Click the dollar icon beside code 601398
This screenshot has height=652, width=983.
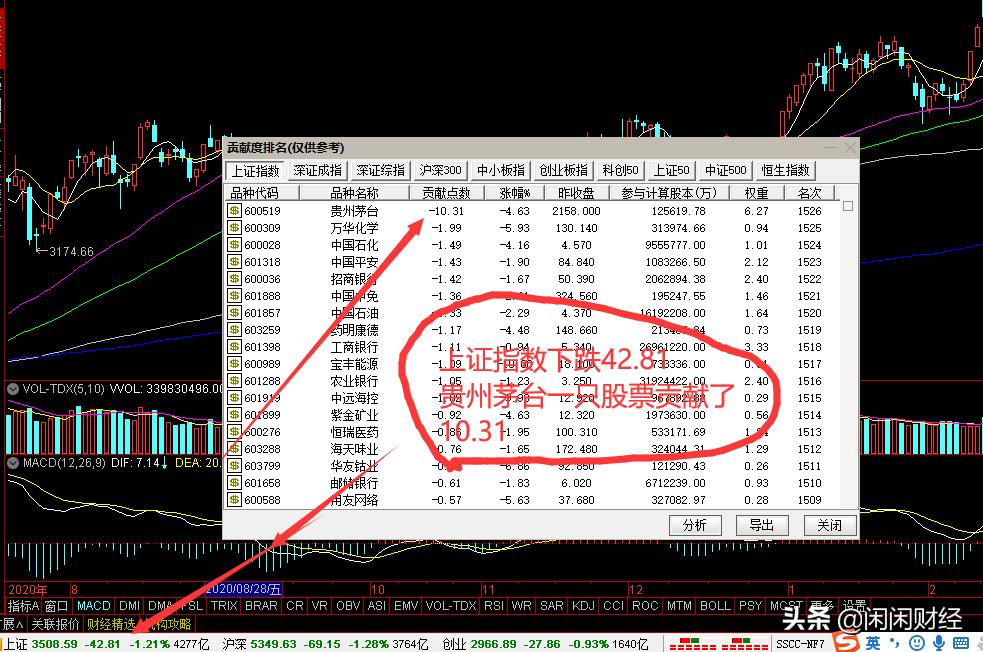(x=234, y=346)
